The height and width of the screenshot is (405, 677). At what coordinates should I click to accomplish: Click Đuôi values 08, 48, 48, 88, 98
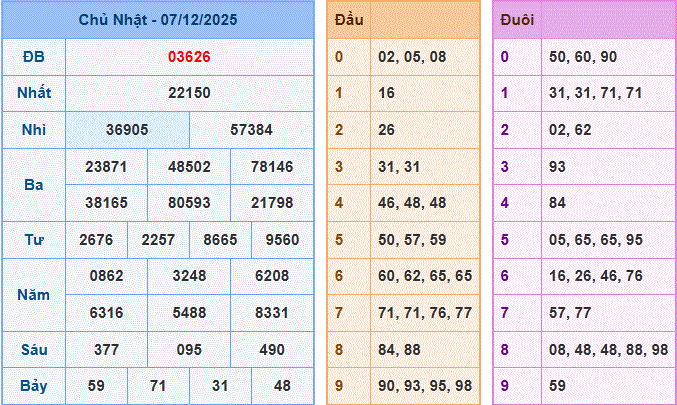click(608, 350)
